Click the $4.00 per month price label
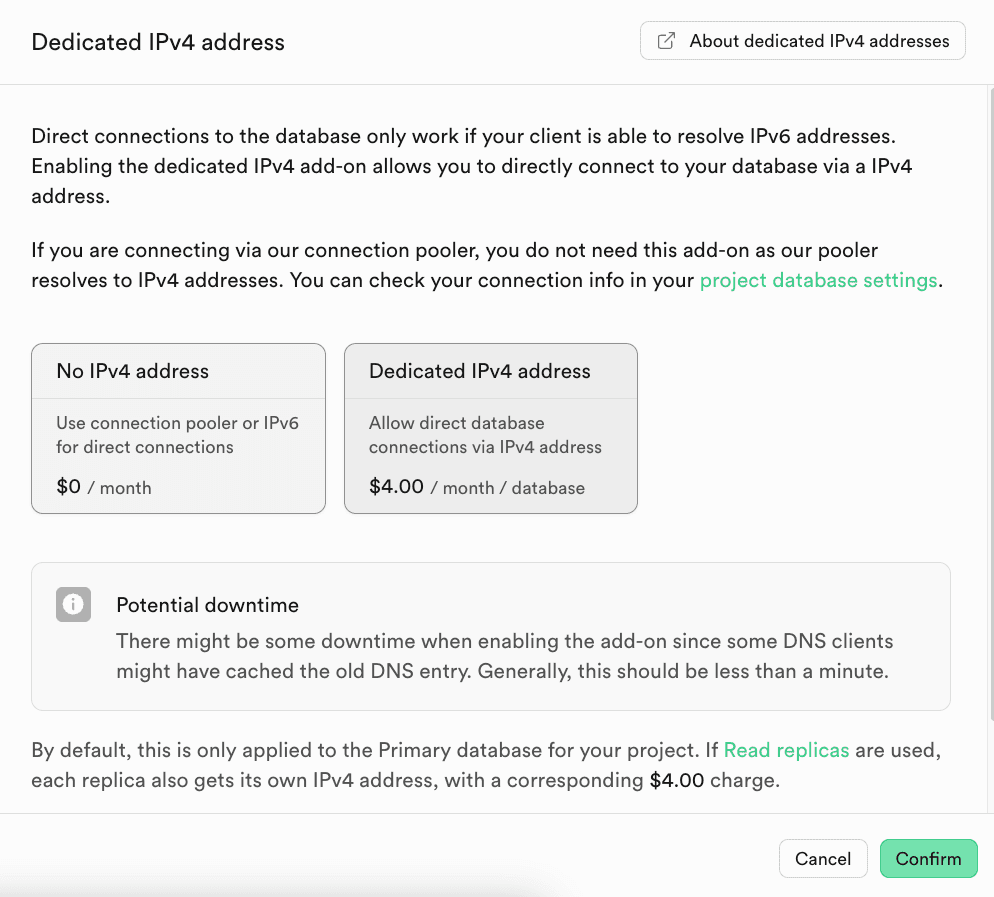 coord(394,487)
